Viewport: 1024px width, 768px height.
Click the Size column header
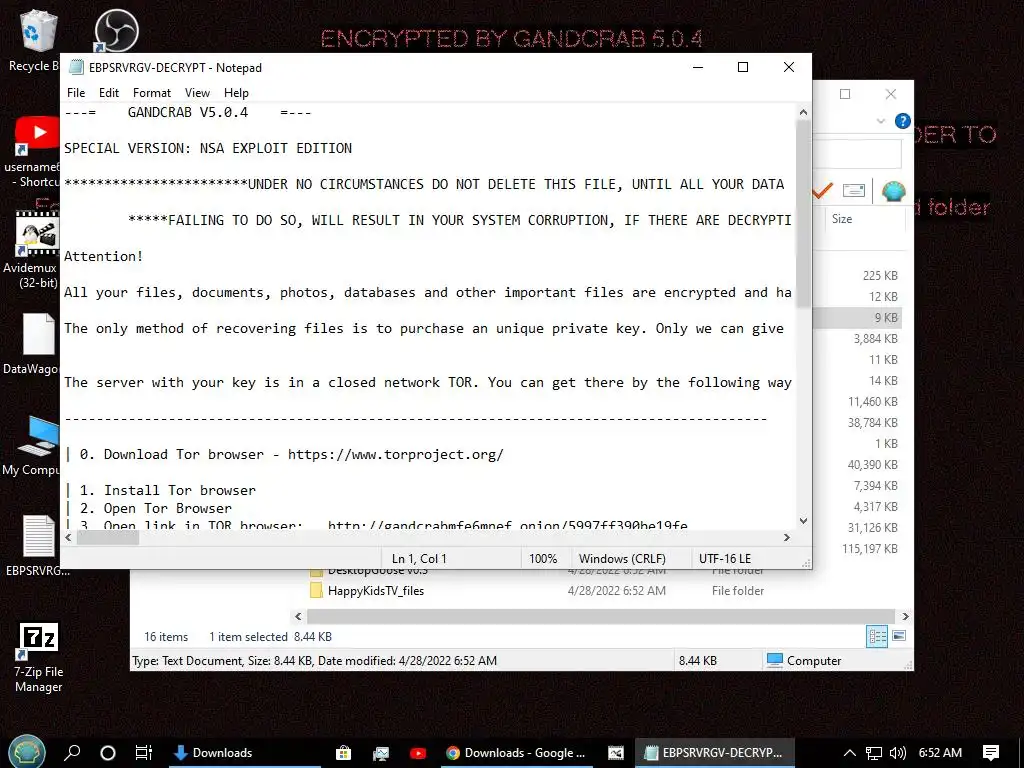(865, 219)
